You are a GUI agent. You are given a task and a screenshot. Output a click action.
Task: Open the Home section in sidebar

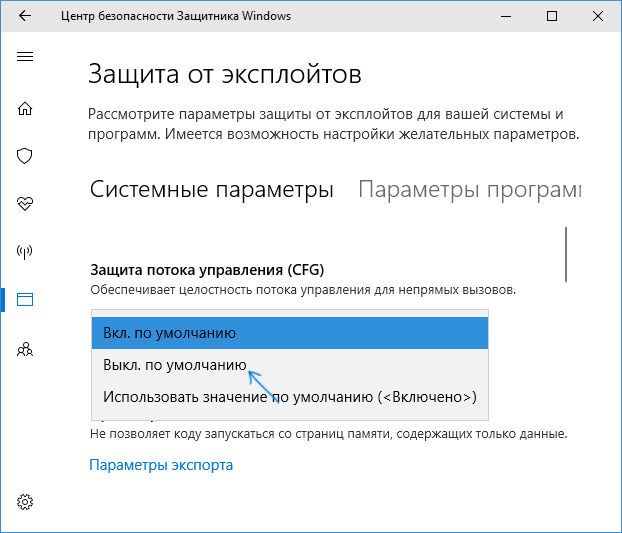(x=25, y=108)
